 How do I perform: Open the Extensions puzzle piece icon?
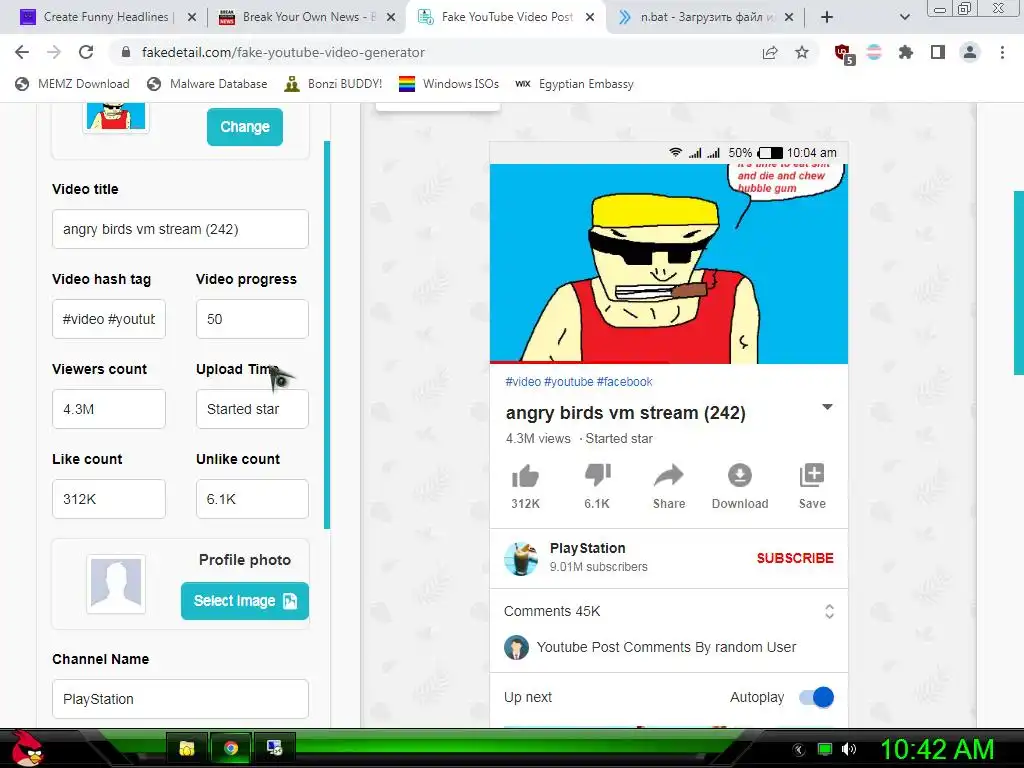pos(905,52)
